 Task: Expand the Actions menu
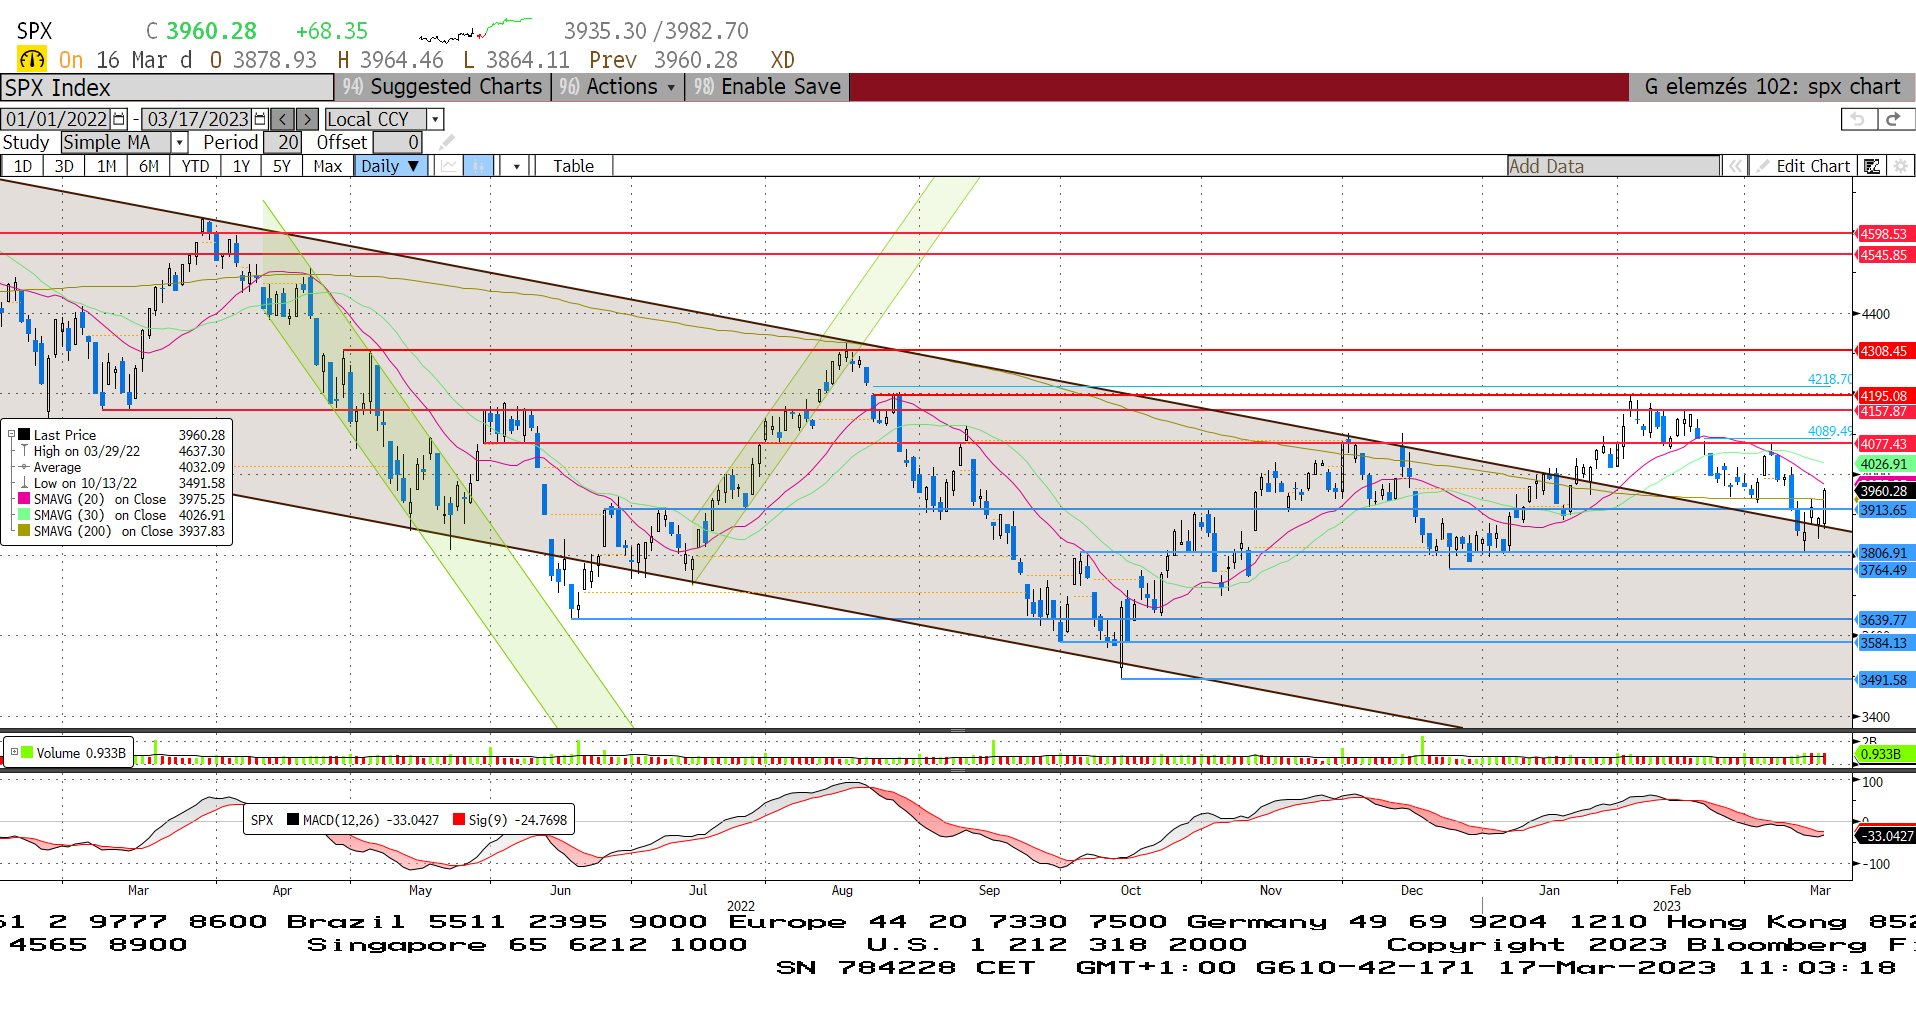(617, 87)
